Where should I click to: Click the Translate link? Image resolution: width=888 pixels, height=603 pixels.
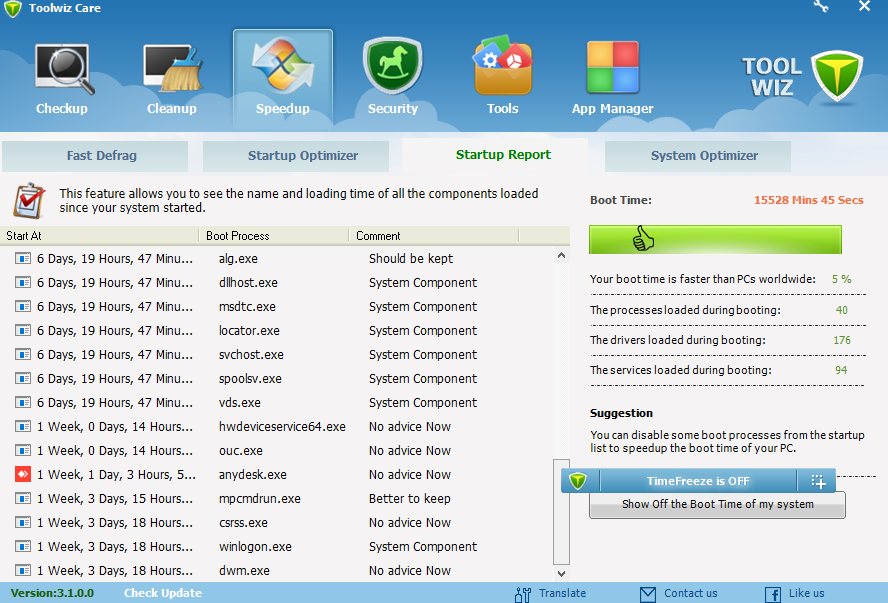coord(562,593)
